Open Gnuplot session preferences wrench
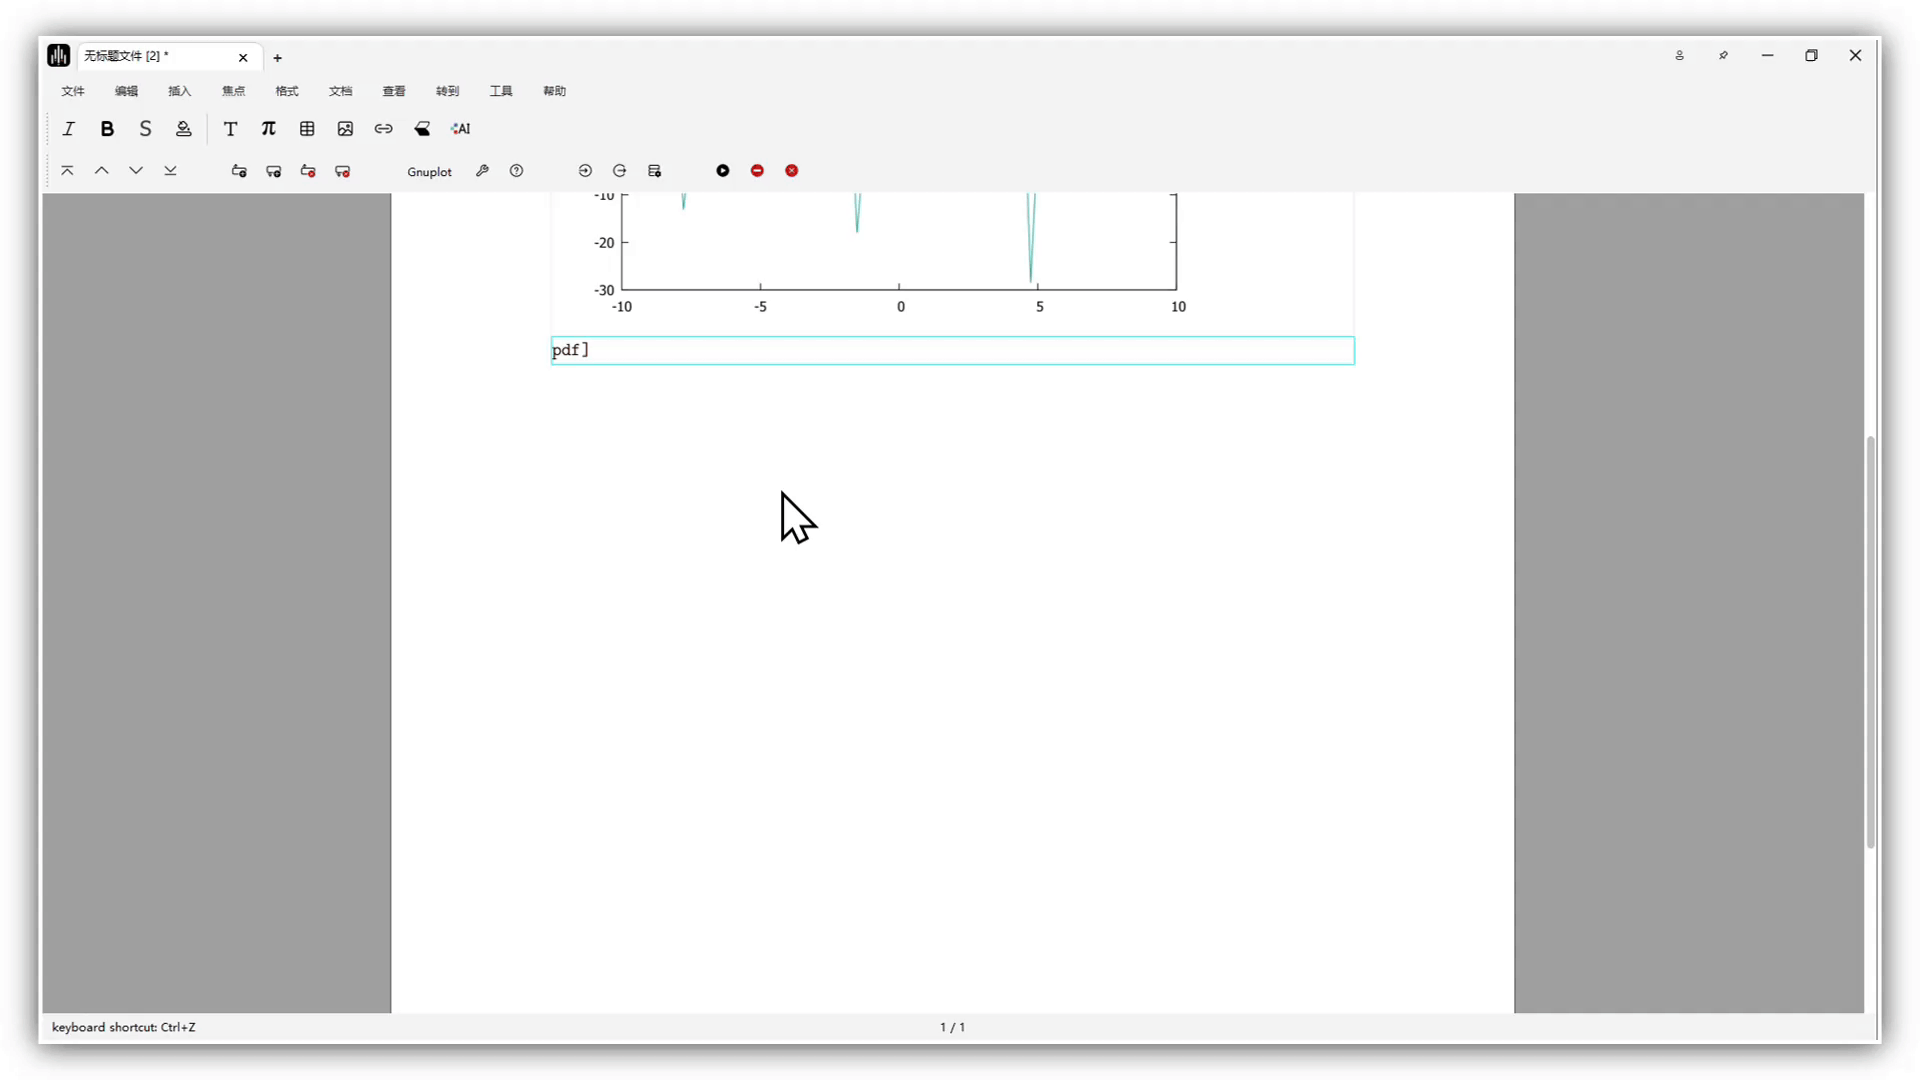The width and height of the screenshot is (1920, 1080). [x=482, y=171]
